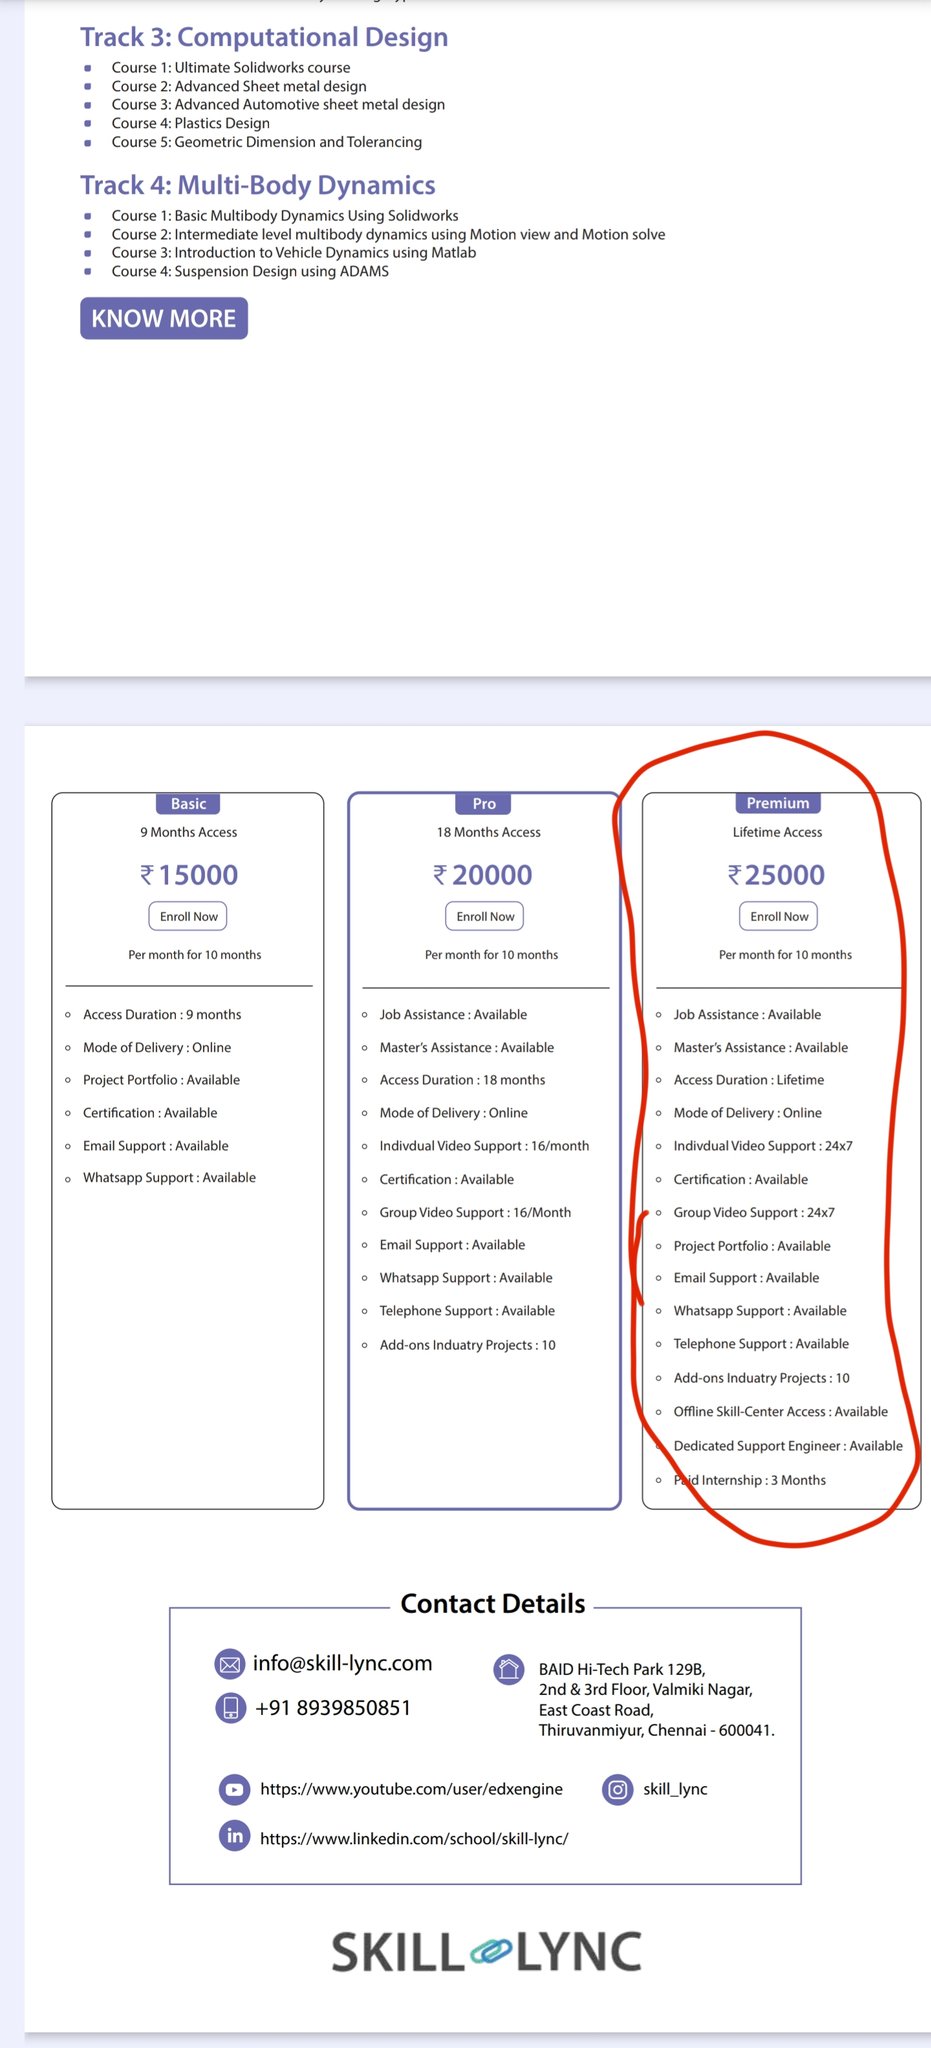Click the 9 Months Access text
The height and width of the screenshot is (2048, 931).
coord(189,832)
